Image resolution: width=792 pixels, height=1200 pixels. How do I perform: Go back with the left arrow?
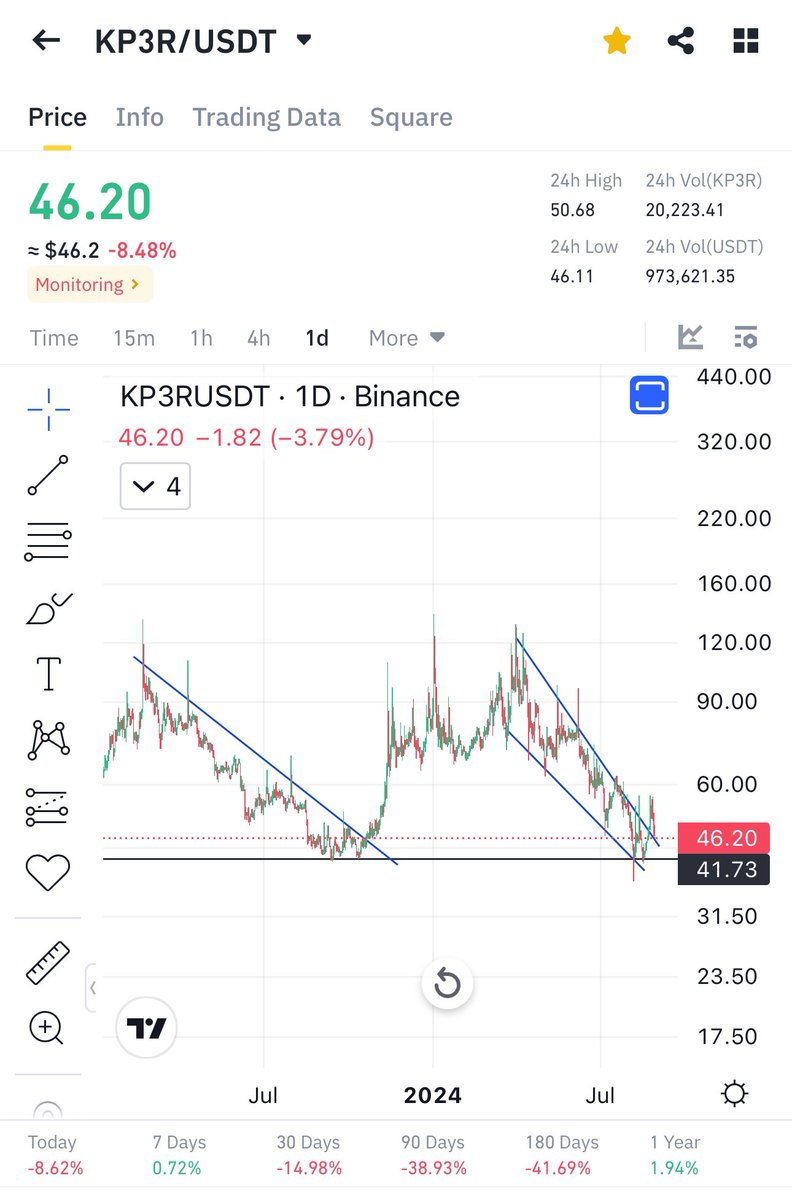point(46,41)
